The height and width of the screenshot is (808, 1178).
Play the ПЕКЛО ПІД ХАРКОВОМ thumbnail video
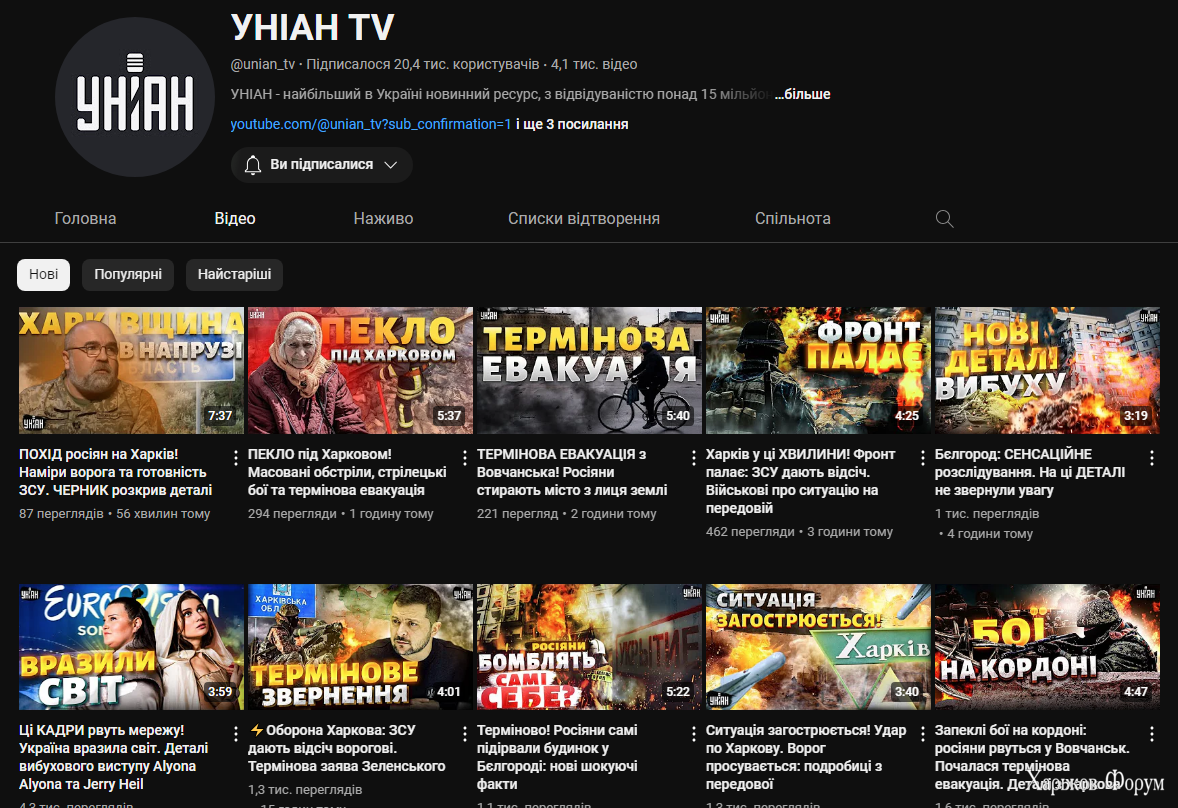click(361, 370)
